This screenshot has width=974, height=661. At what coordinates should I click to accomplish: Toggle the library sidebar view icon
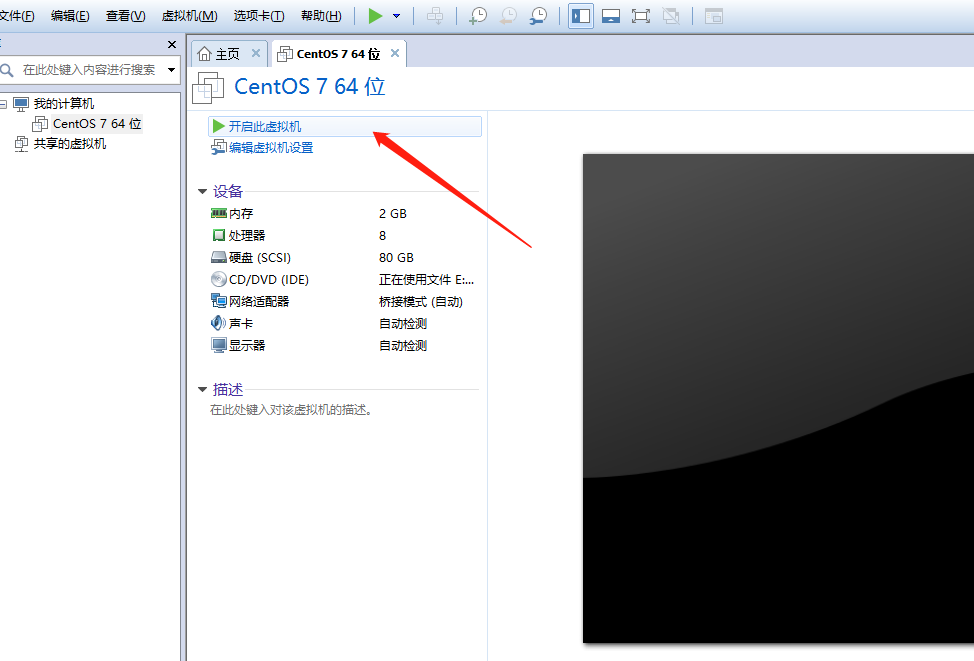point(581,16)
